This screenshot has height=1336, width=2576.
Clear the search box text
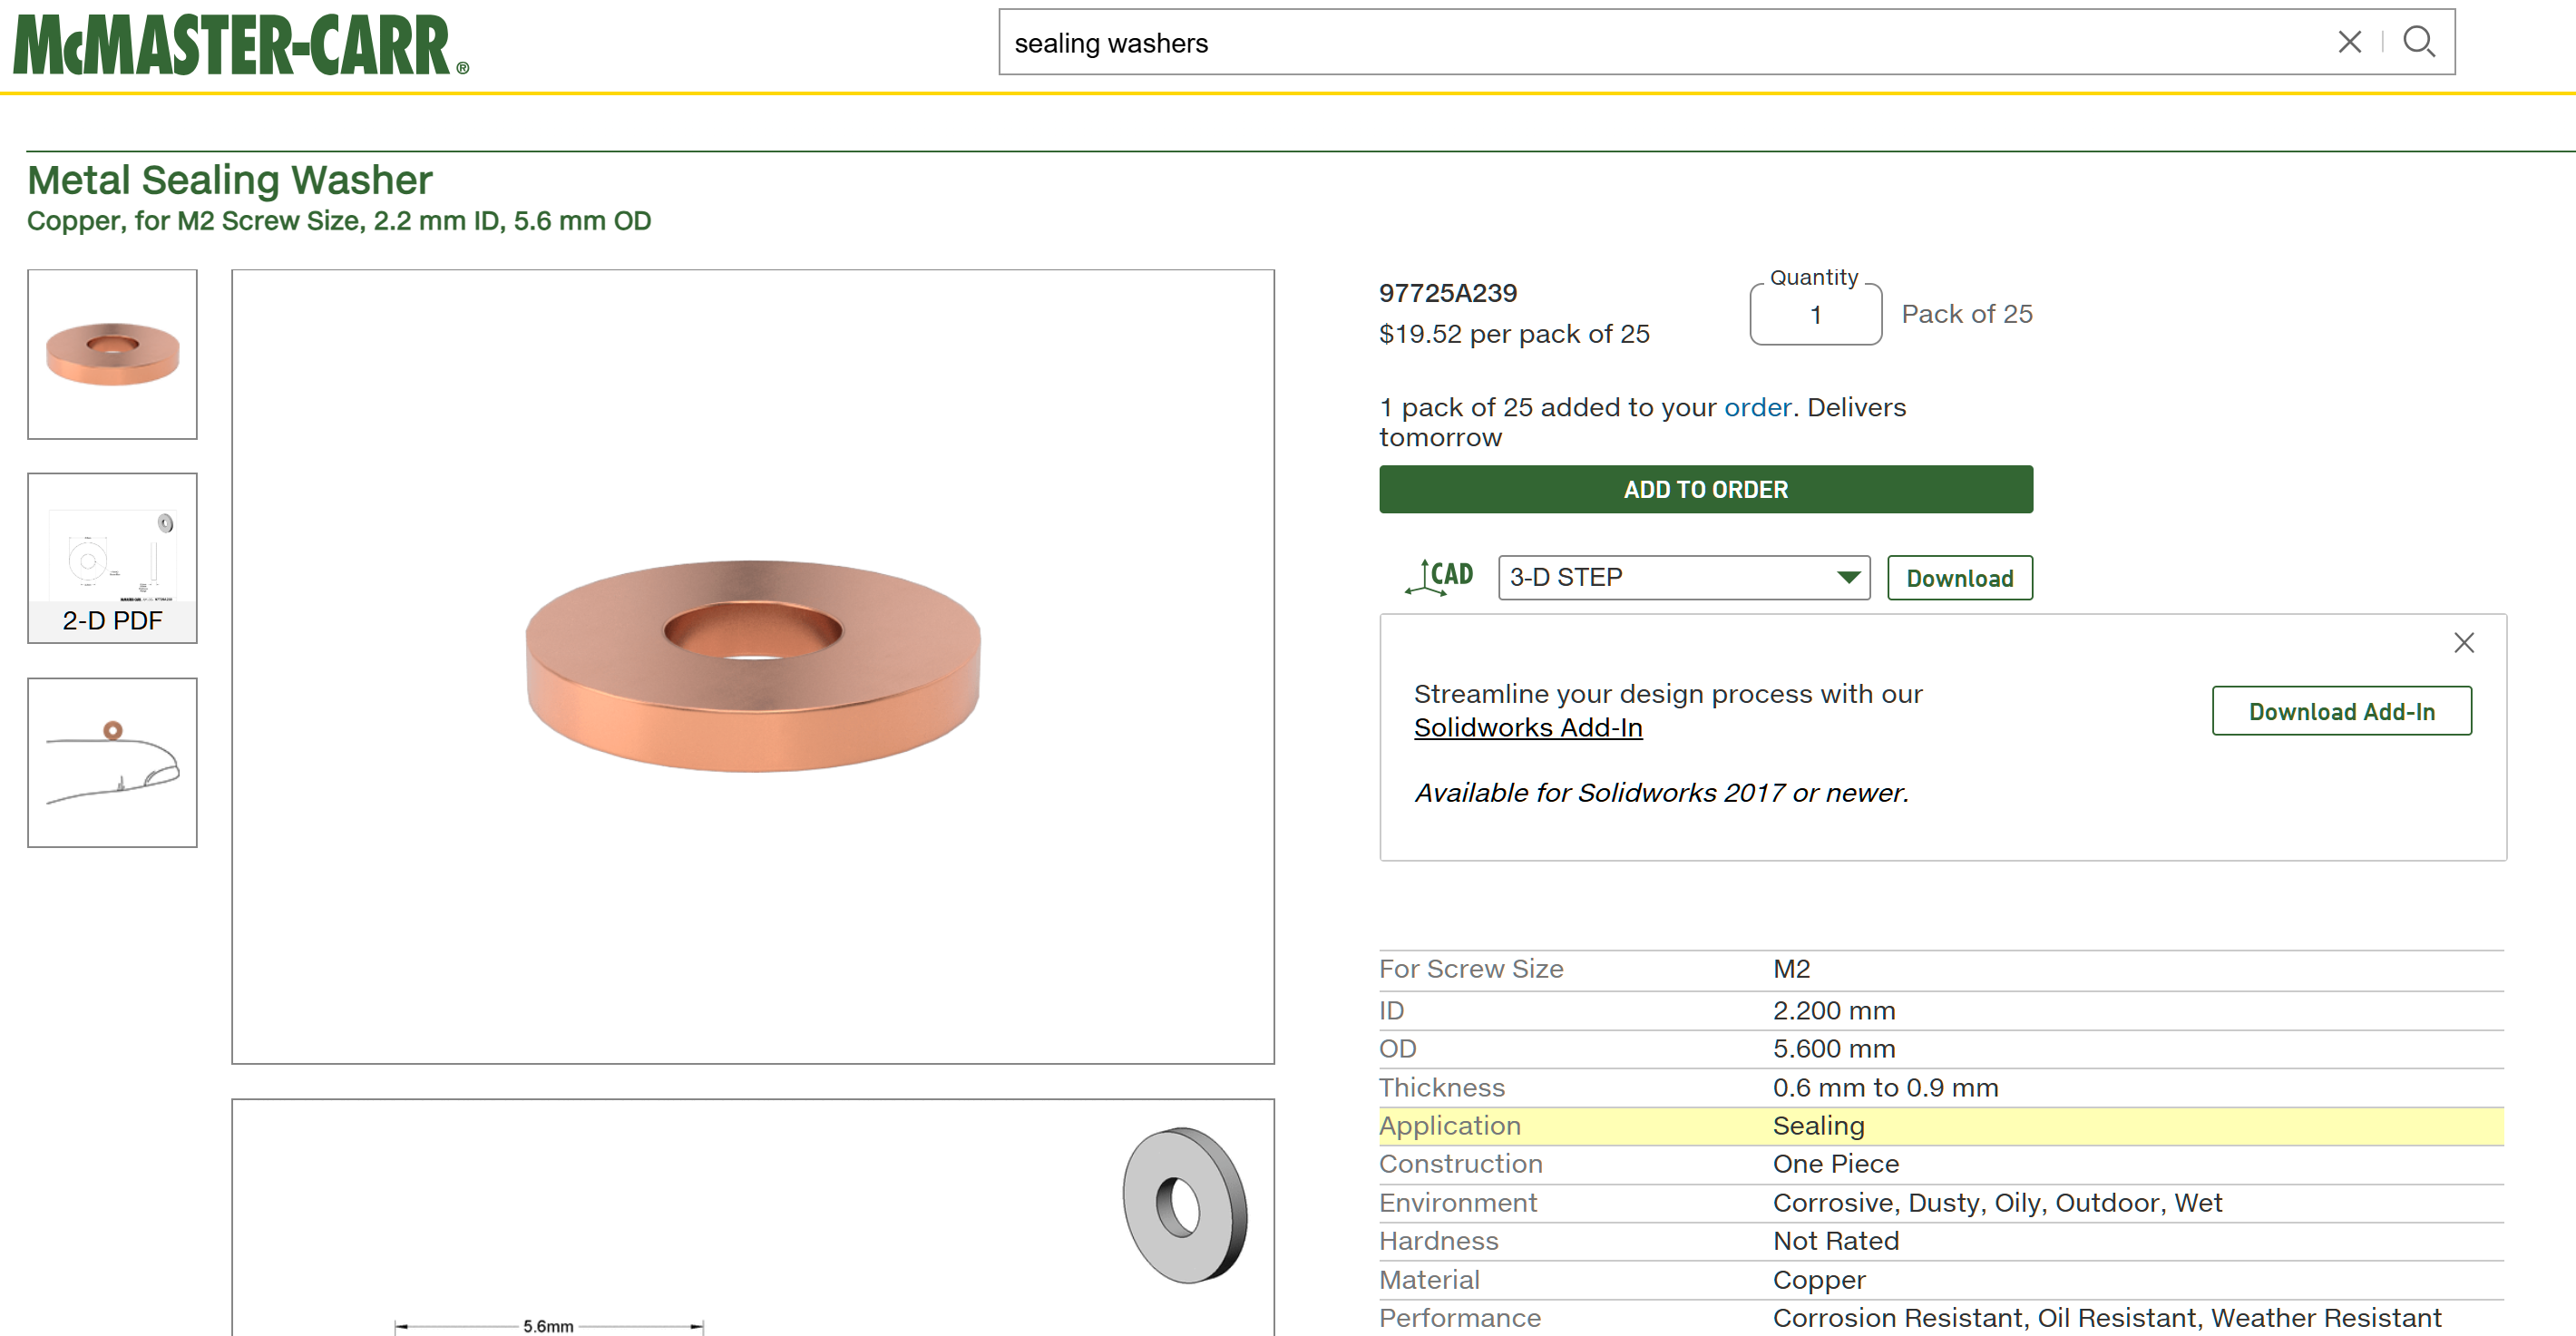[x=2350, y=42]
